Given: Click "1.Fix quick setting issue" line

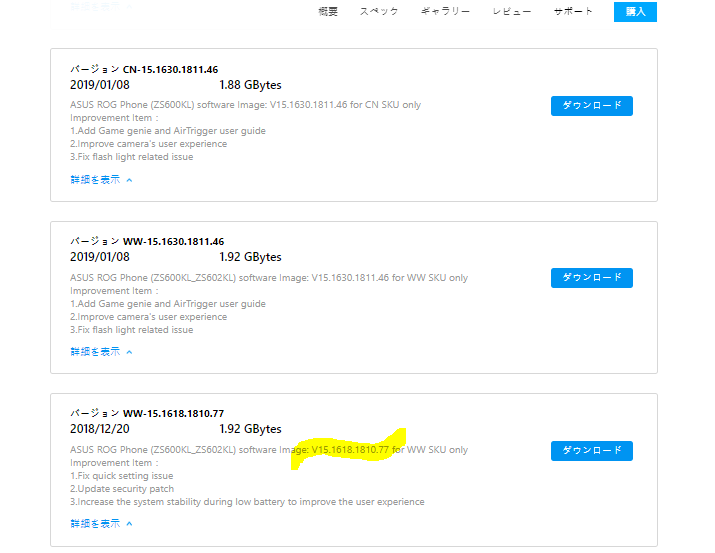Looking at the screenshot, I should tap(121, 476).
